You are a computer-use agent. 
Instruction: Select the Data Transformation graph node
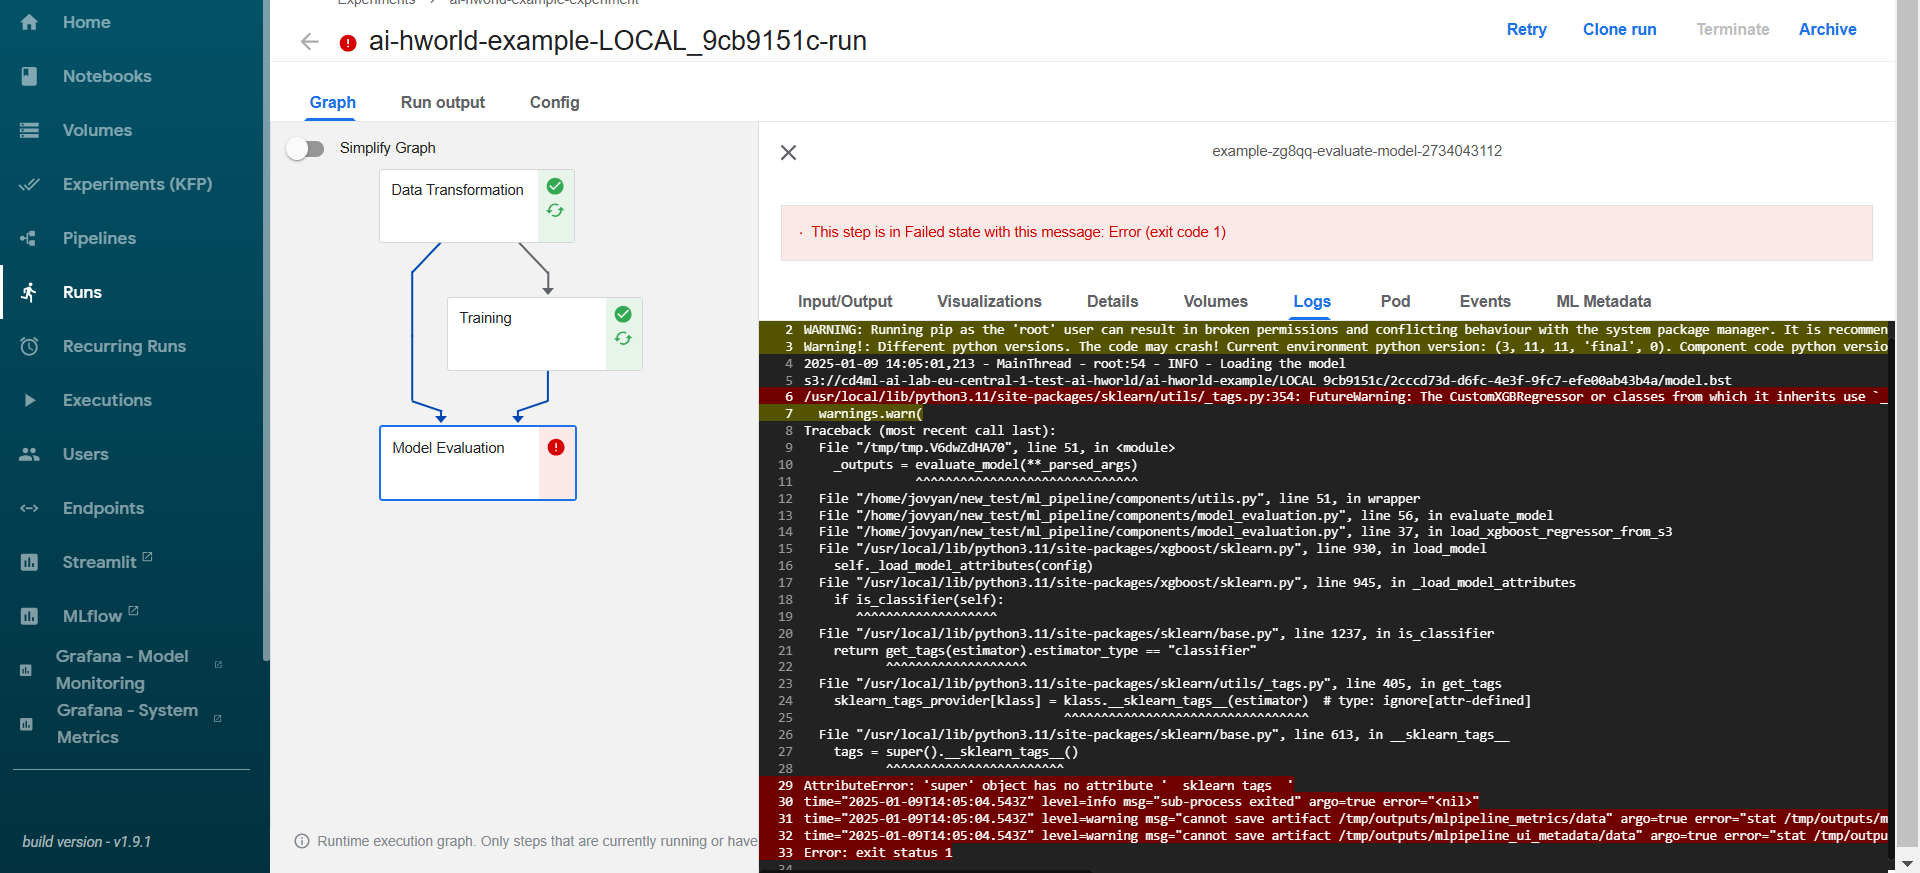pos(477,206)
